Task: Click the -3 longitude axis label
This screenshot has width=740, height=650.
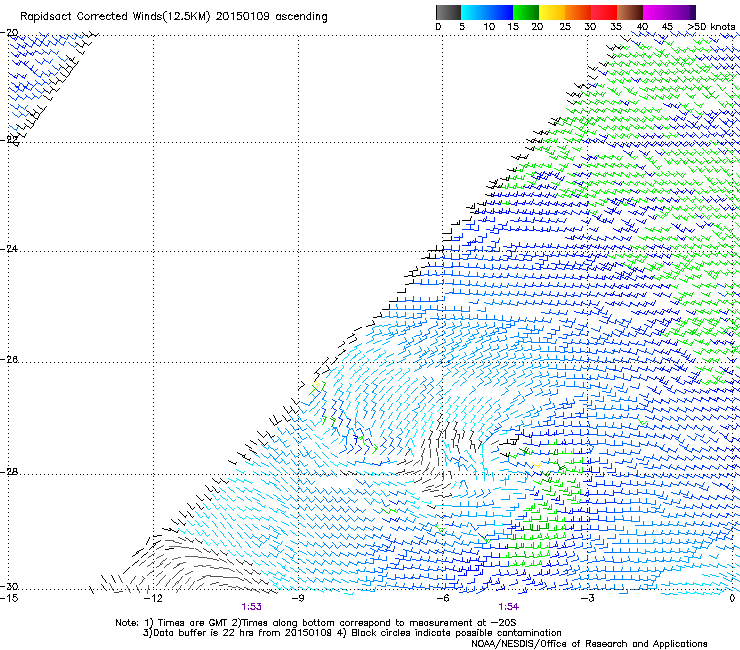Action: coord(588,598)
